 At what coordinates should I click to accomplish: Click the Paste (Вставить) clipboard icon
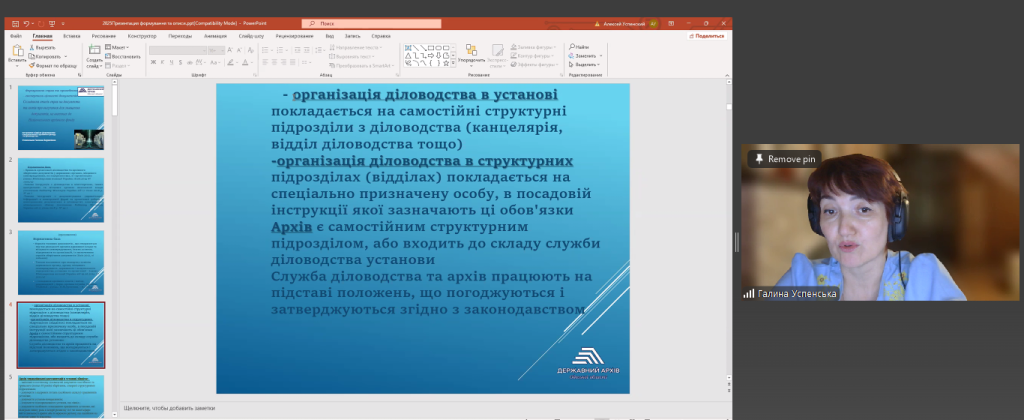[17, 52]
